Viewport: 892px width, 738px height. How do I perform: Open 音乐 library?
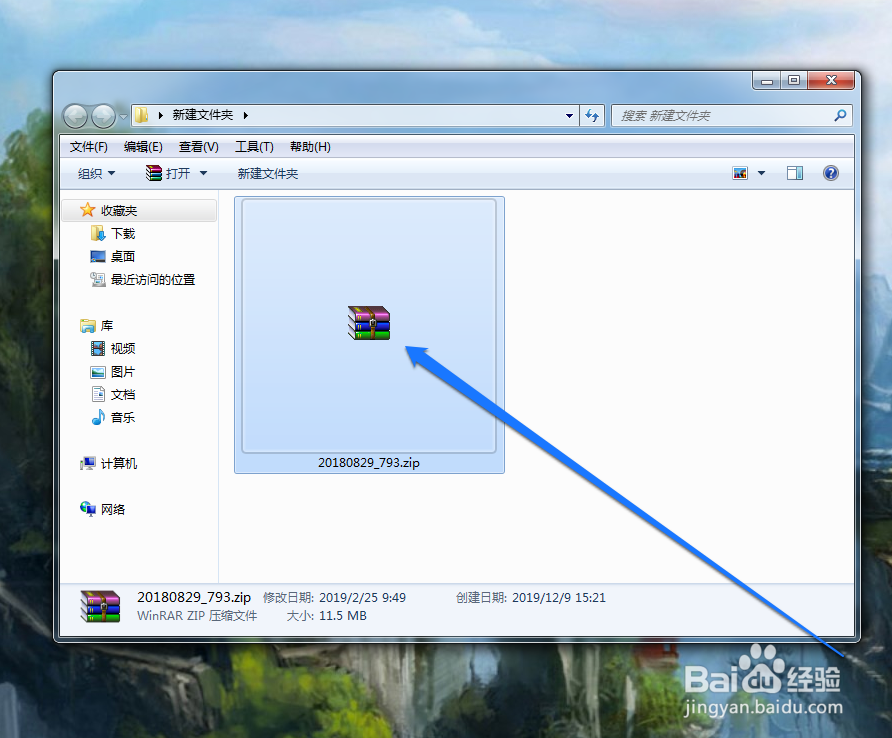[123, 418]
